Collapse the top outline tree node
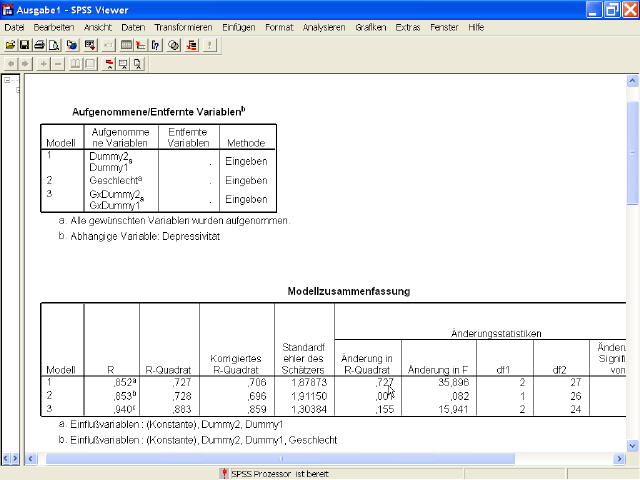This screenshot has width=640, height=480. click(8, 81)
